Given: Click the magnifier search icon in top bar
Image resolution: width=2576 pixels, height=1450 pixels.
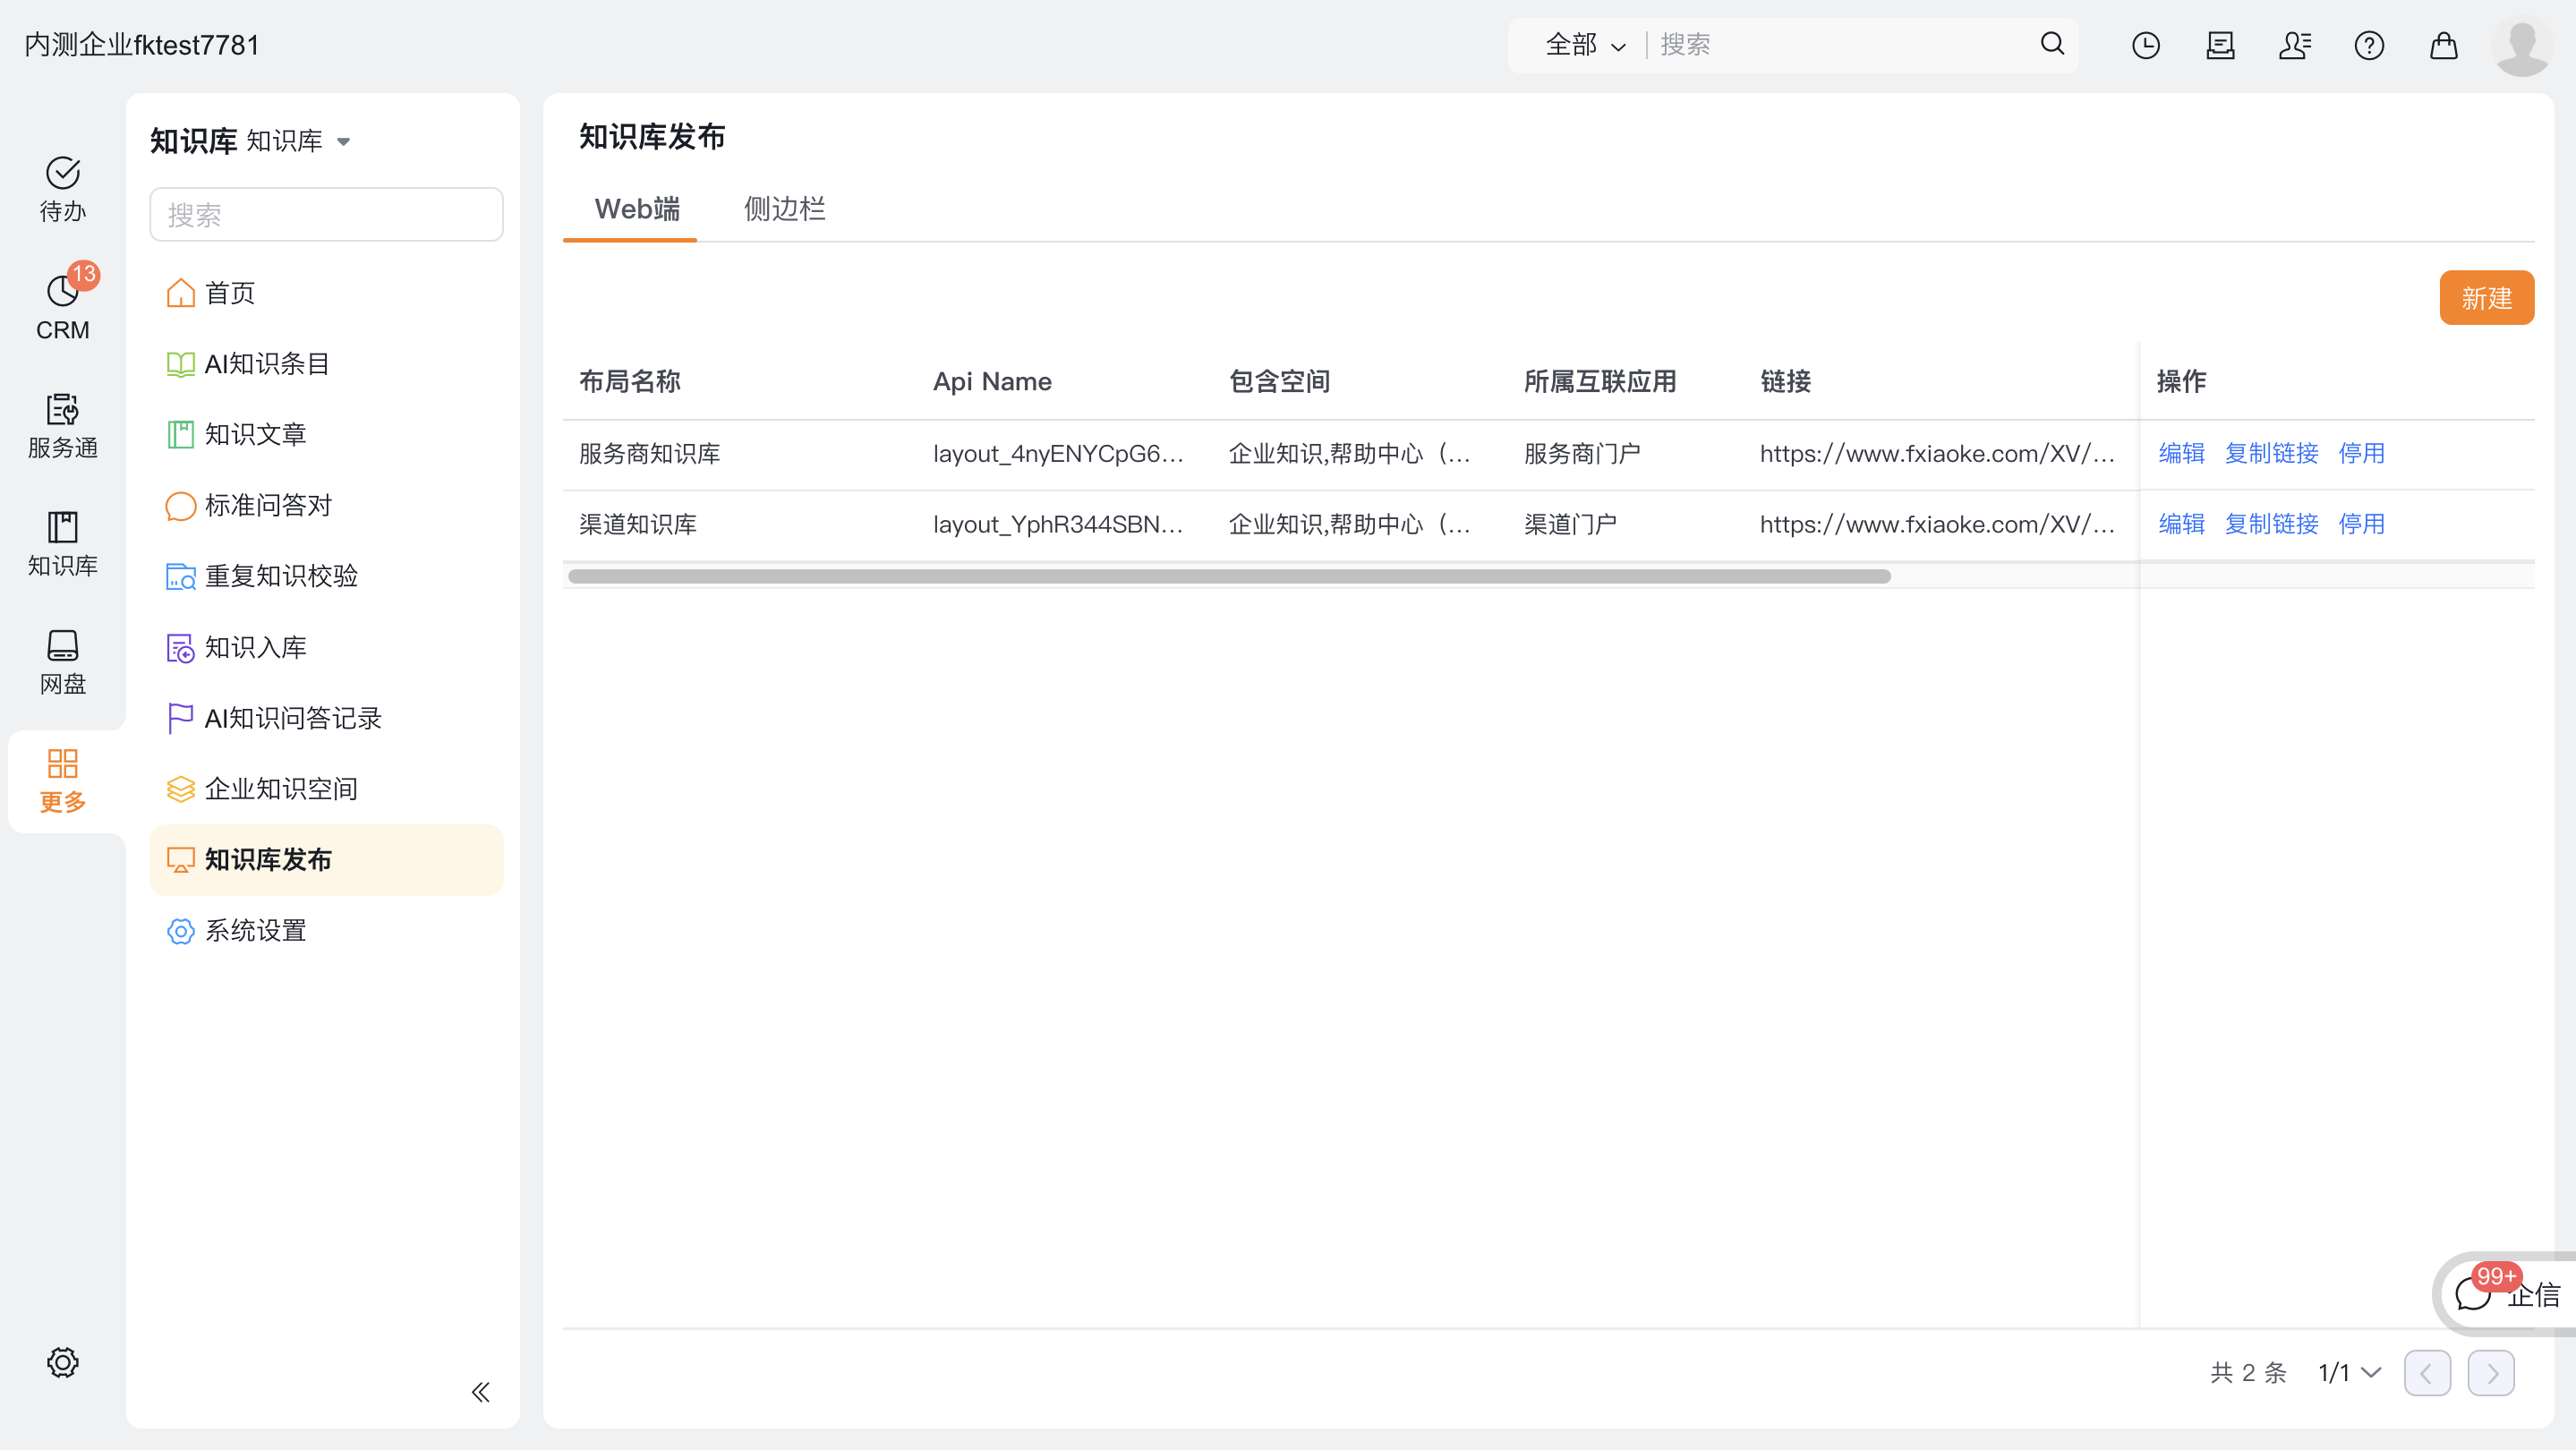Looking at the screenshot, I should click(x=2052, y=44).
